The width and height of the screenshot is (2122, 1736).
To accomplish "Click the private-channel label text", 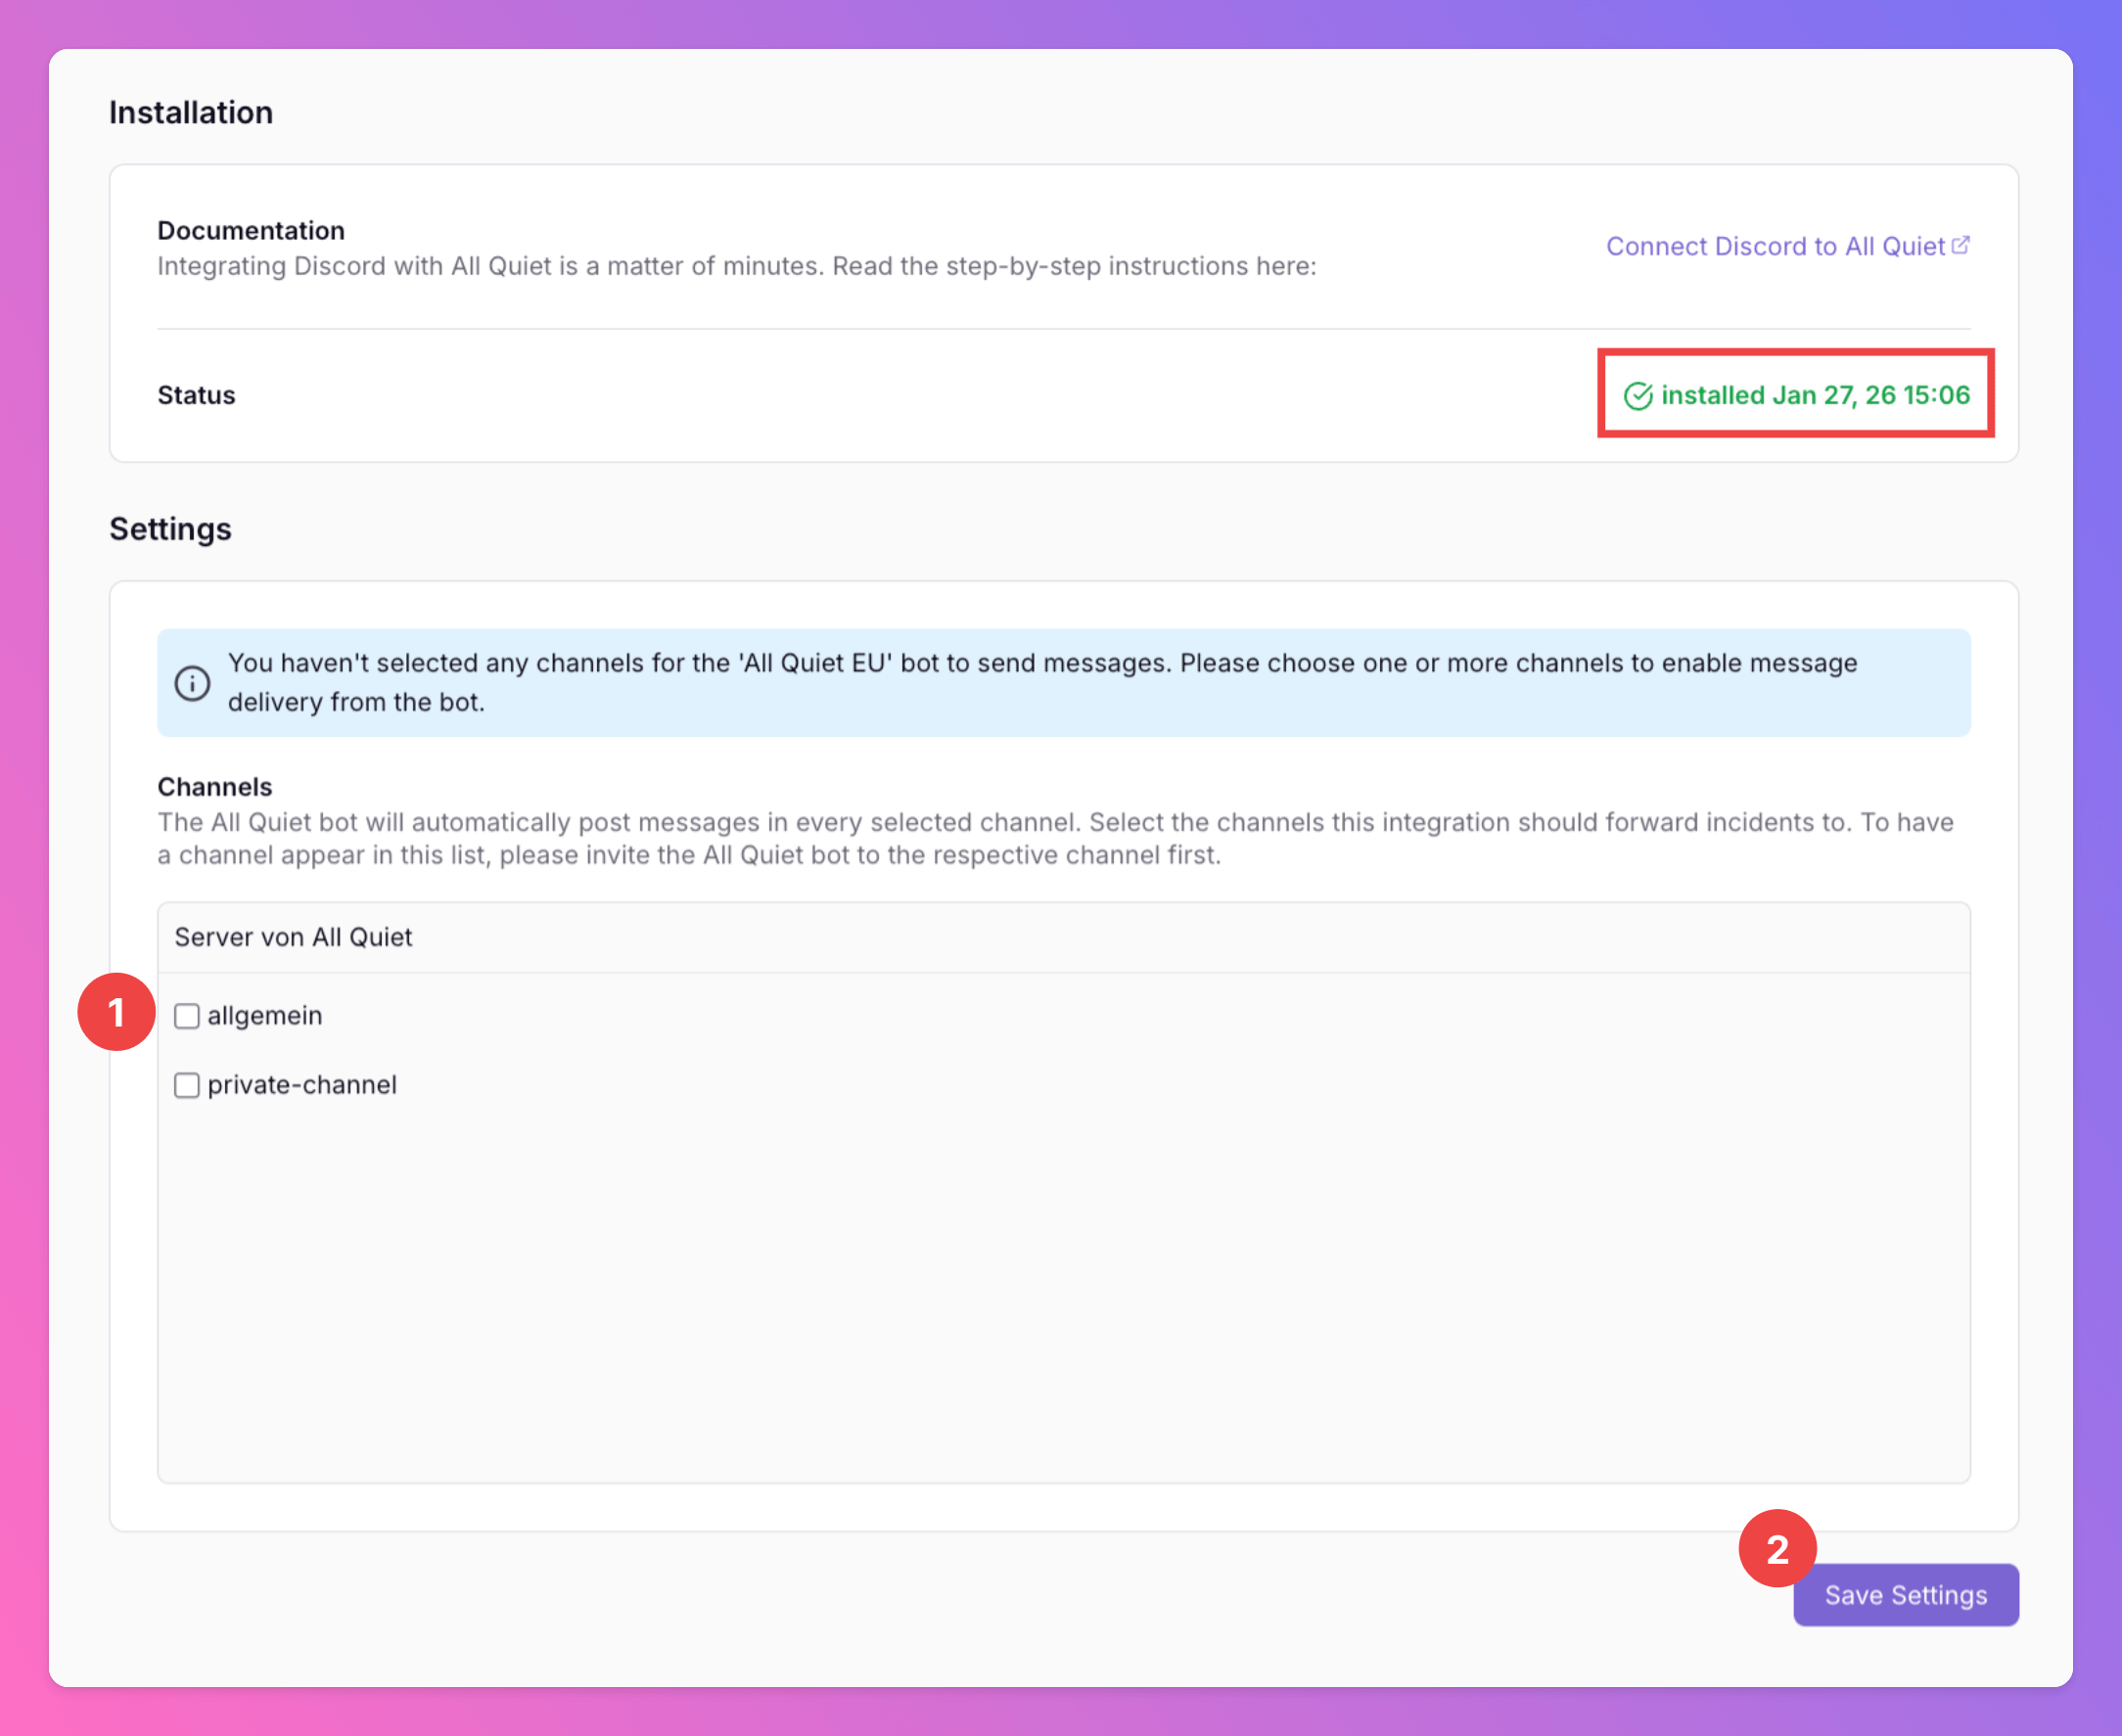I will (302, 1085).
